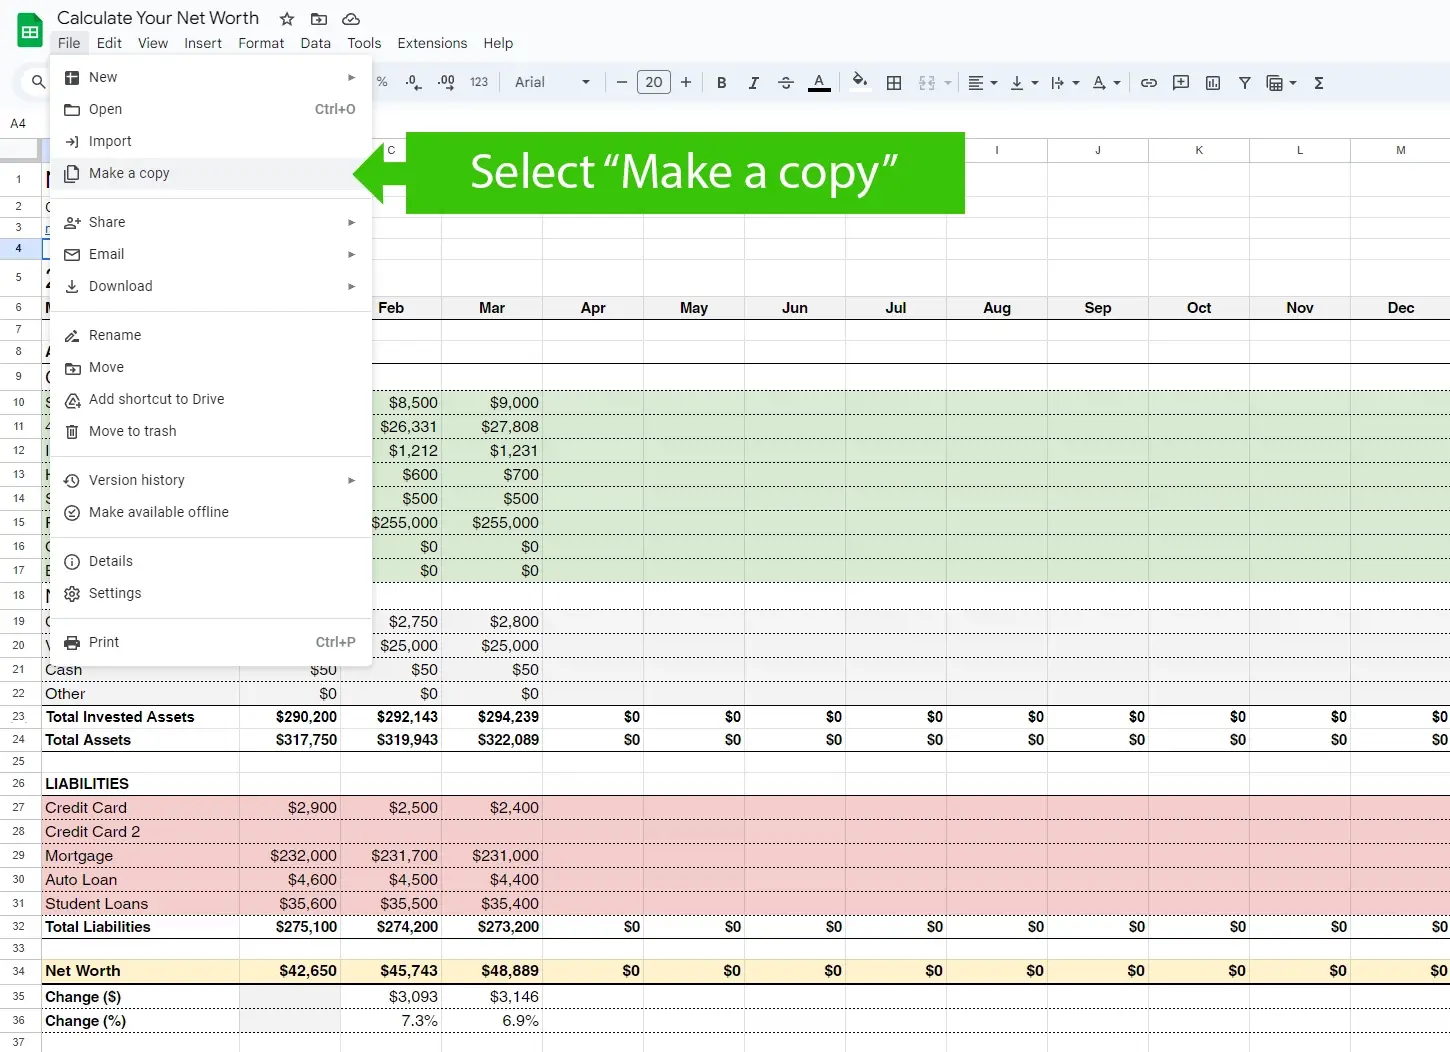Toggle Make available offline

coord(210,512)
